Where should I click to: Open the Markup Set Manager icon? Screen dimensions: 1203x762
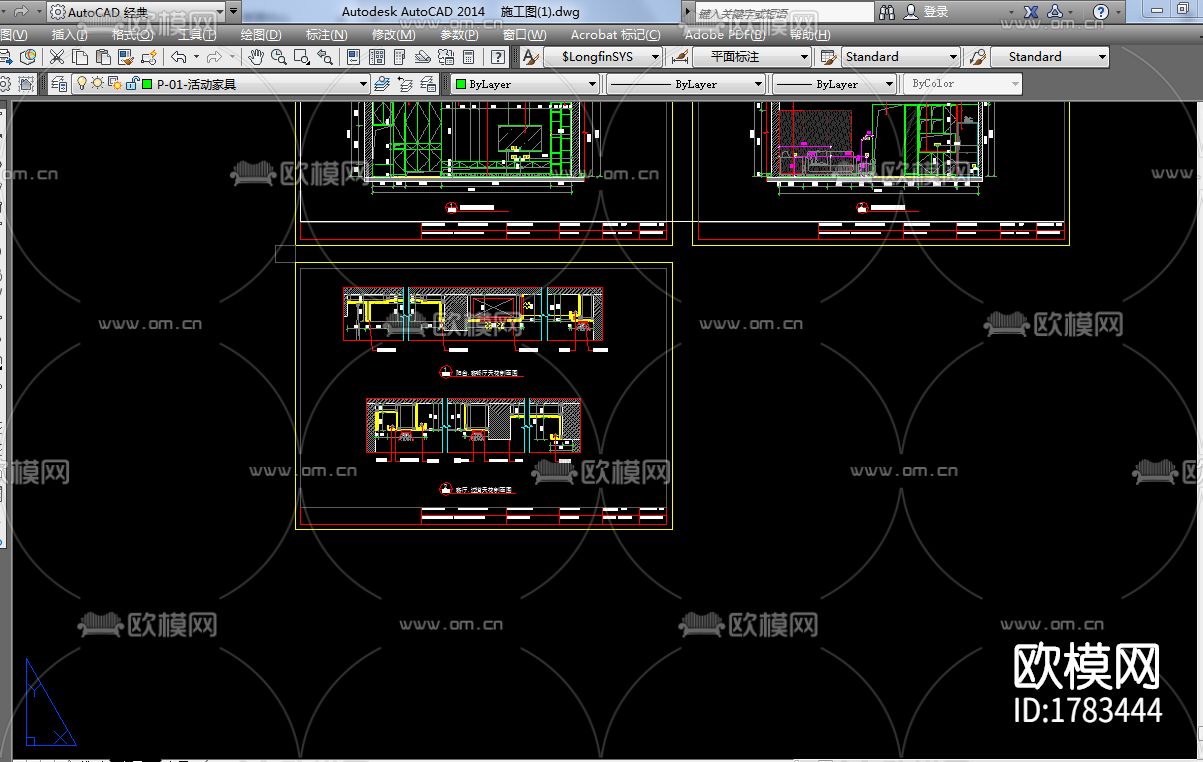click(445, 57)
